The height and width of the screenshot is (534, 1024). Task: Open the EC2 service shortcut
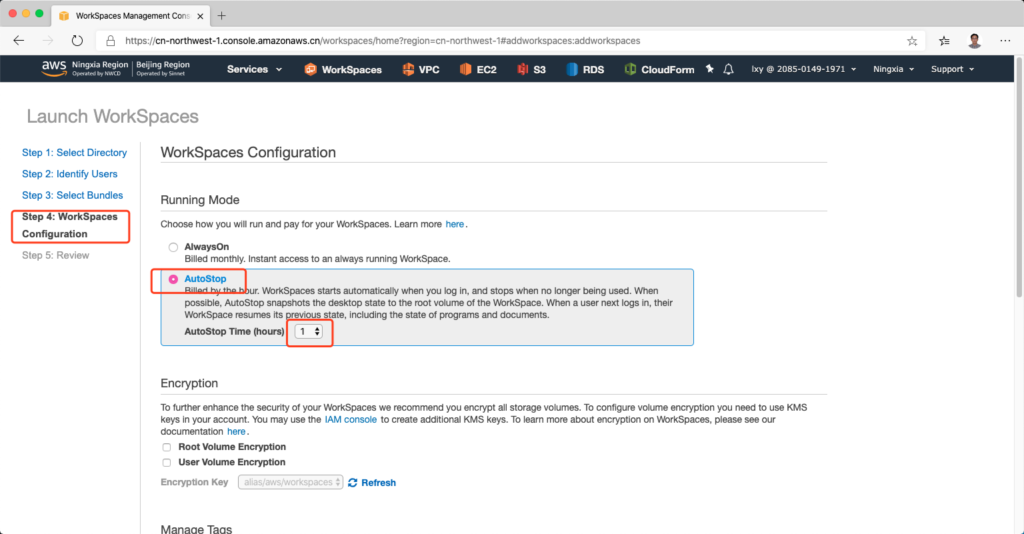coord(467,70)
